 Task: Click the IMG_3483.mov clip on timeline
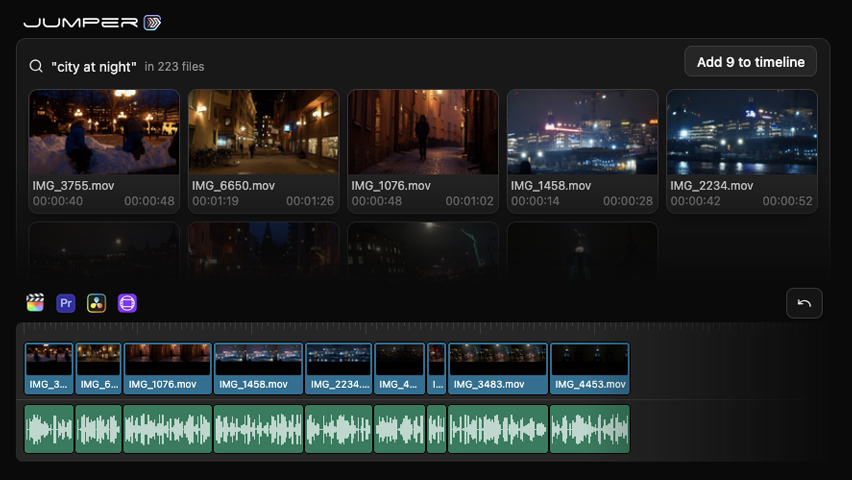point(498,368)
